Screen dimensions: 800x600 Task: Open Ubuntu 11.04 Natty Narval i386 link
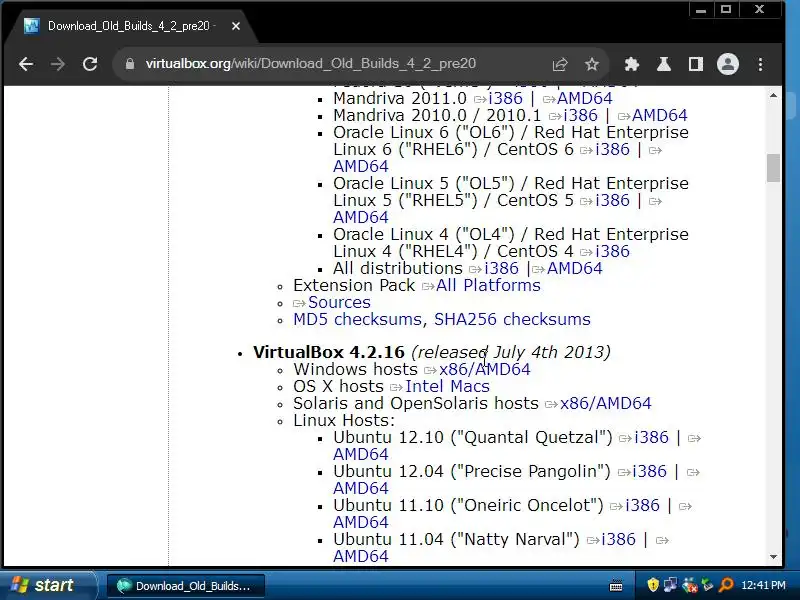pyautogui.click(x=618, y=539)
